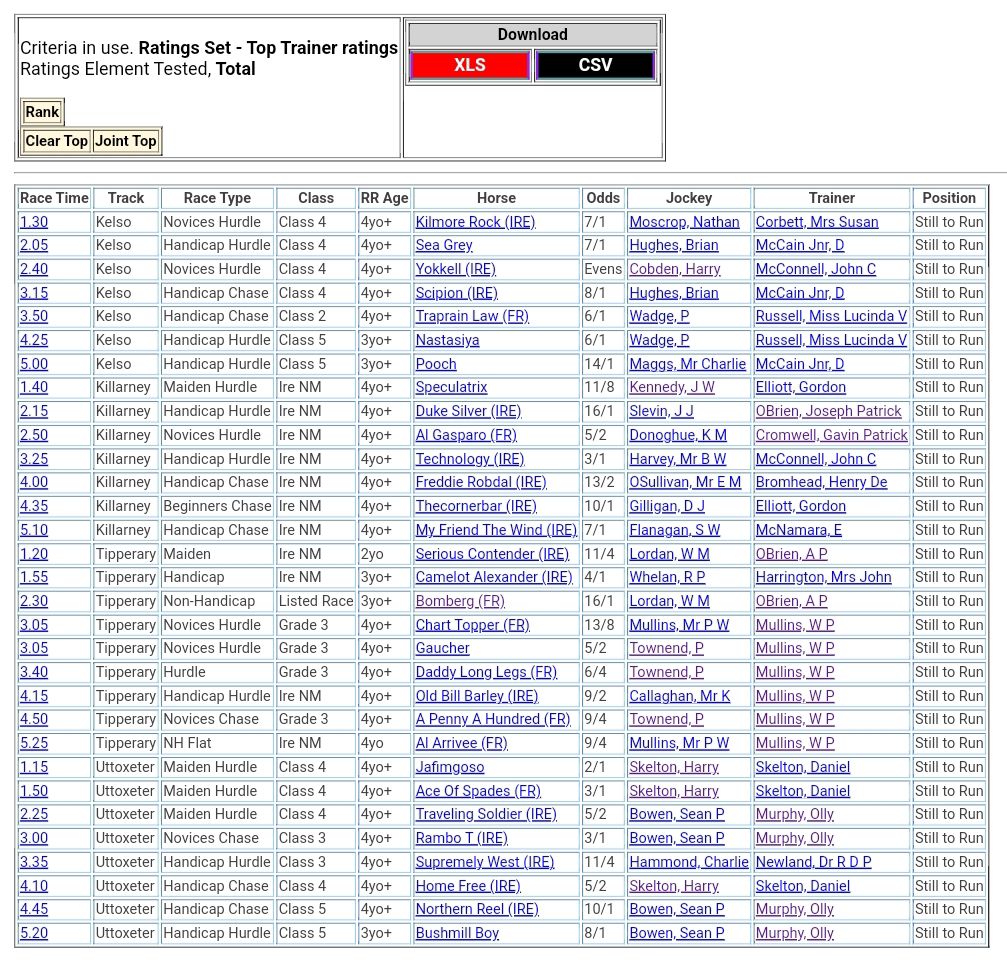
Task: Open horse Camelot Alexander (IRE)
Action: point(494,577)
